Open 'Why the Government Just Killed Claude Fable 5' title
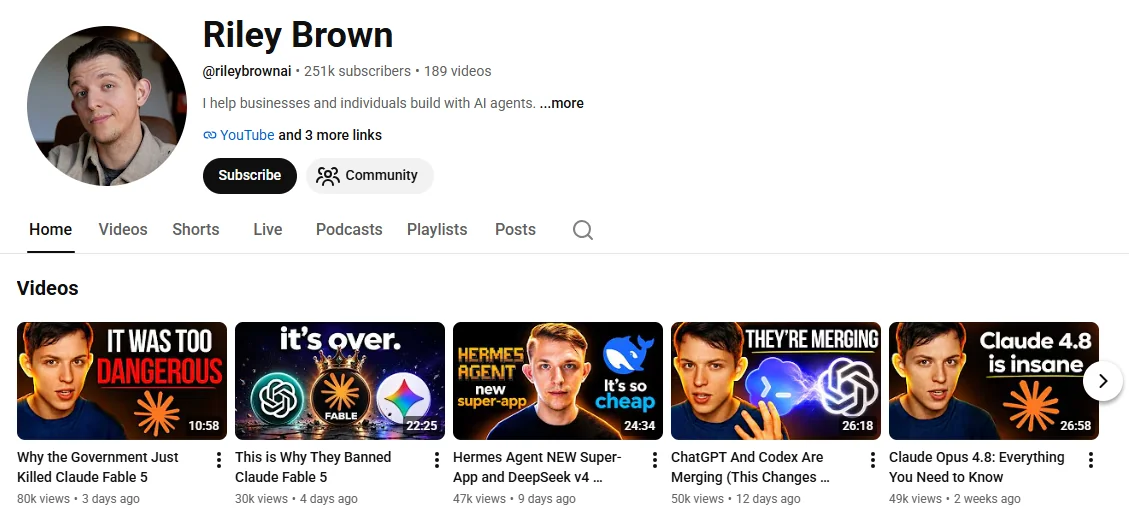1129x527 pixels. point(98,467)
